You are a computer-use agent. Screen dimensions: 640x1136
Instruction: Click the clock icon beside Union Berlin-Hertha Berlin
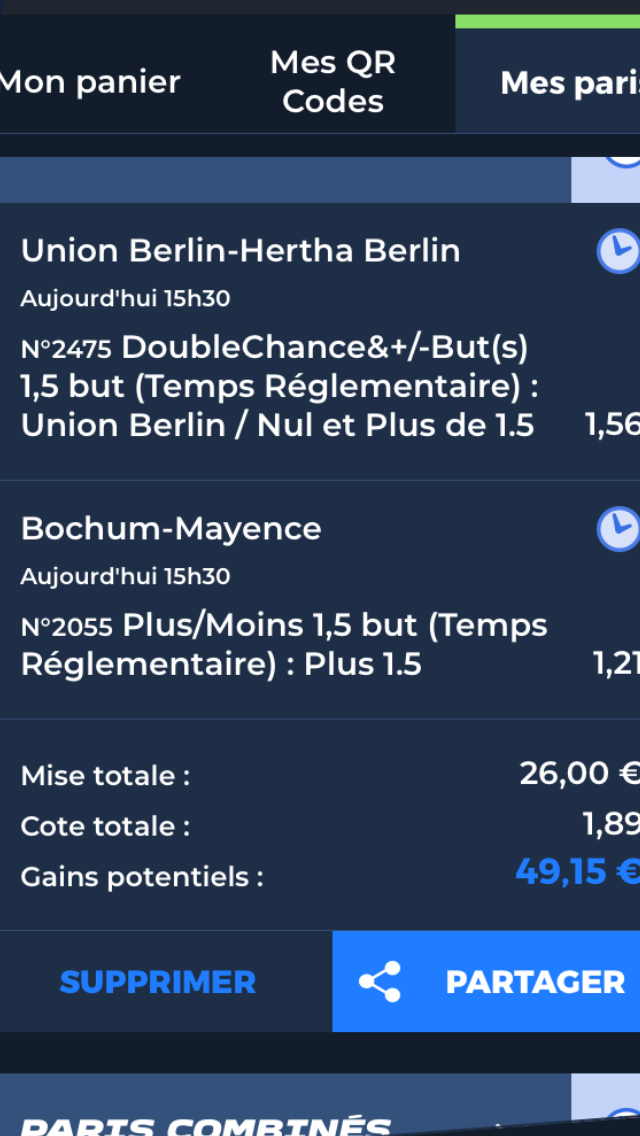coord(618,251)
